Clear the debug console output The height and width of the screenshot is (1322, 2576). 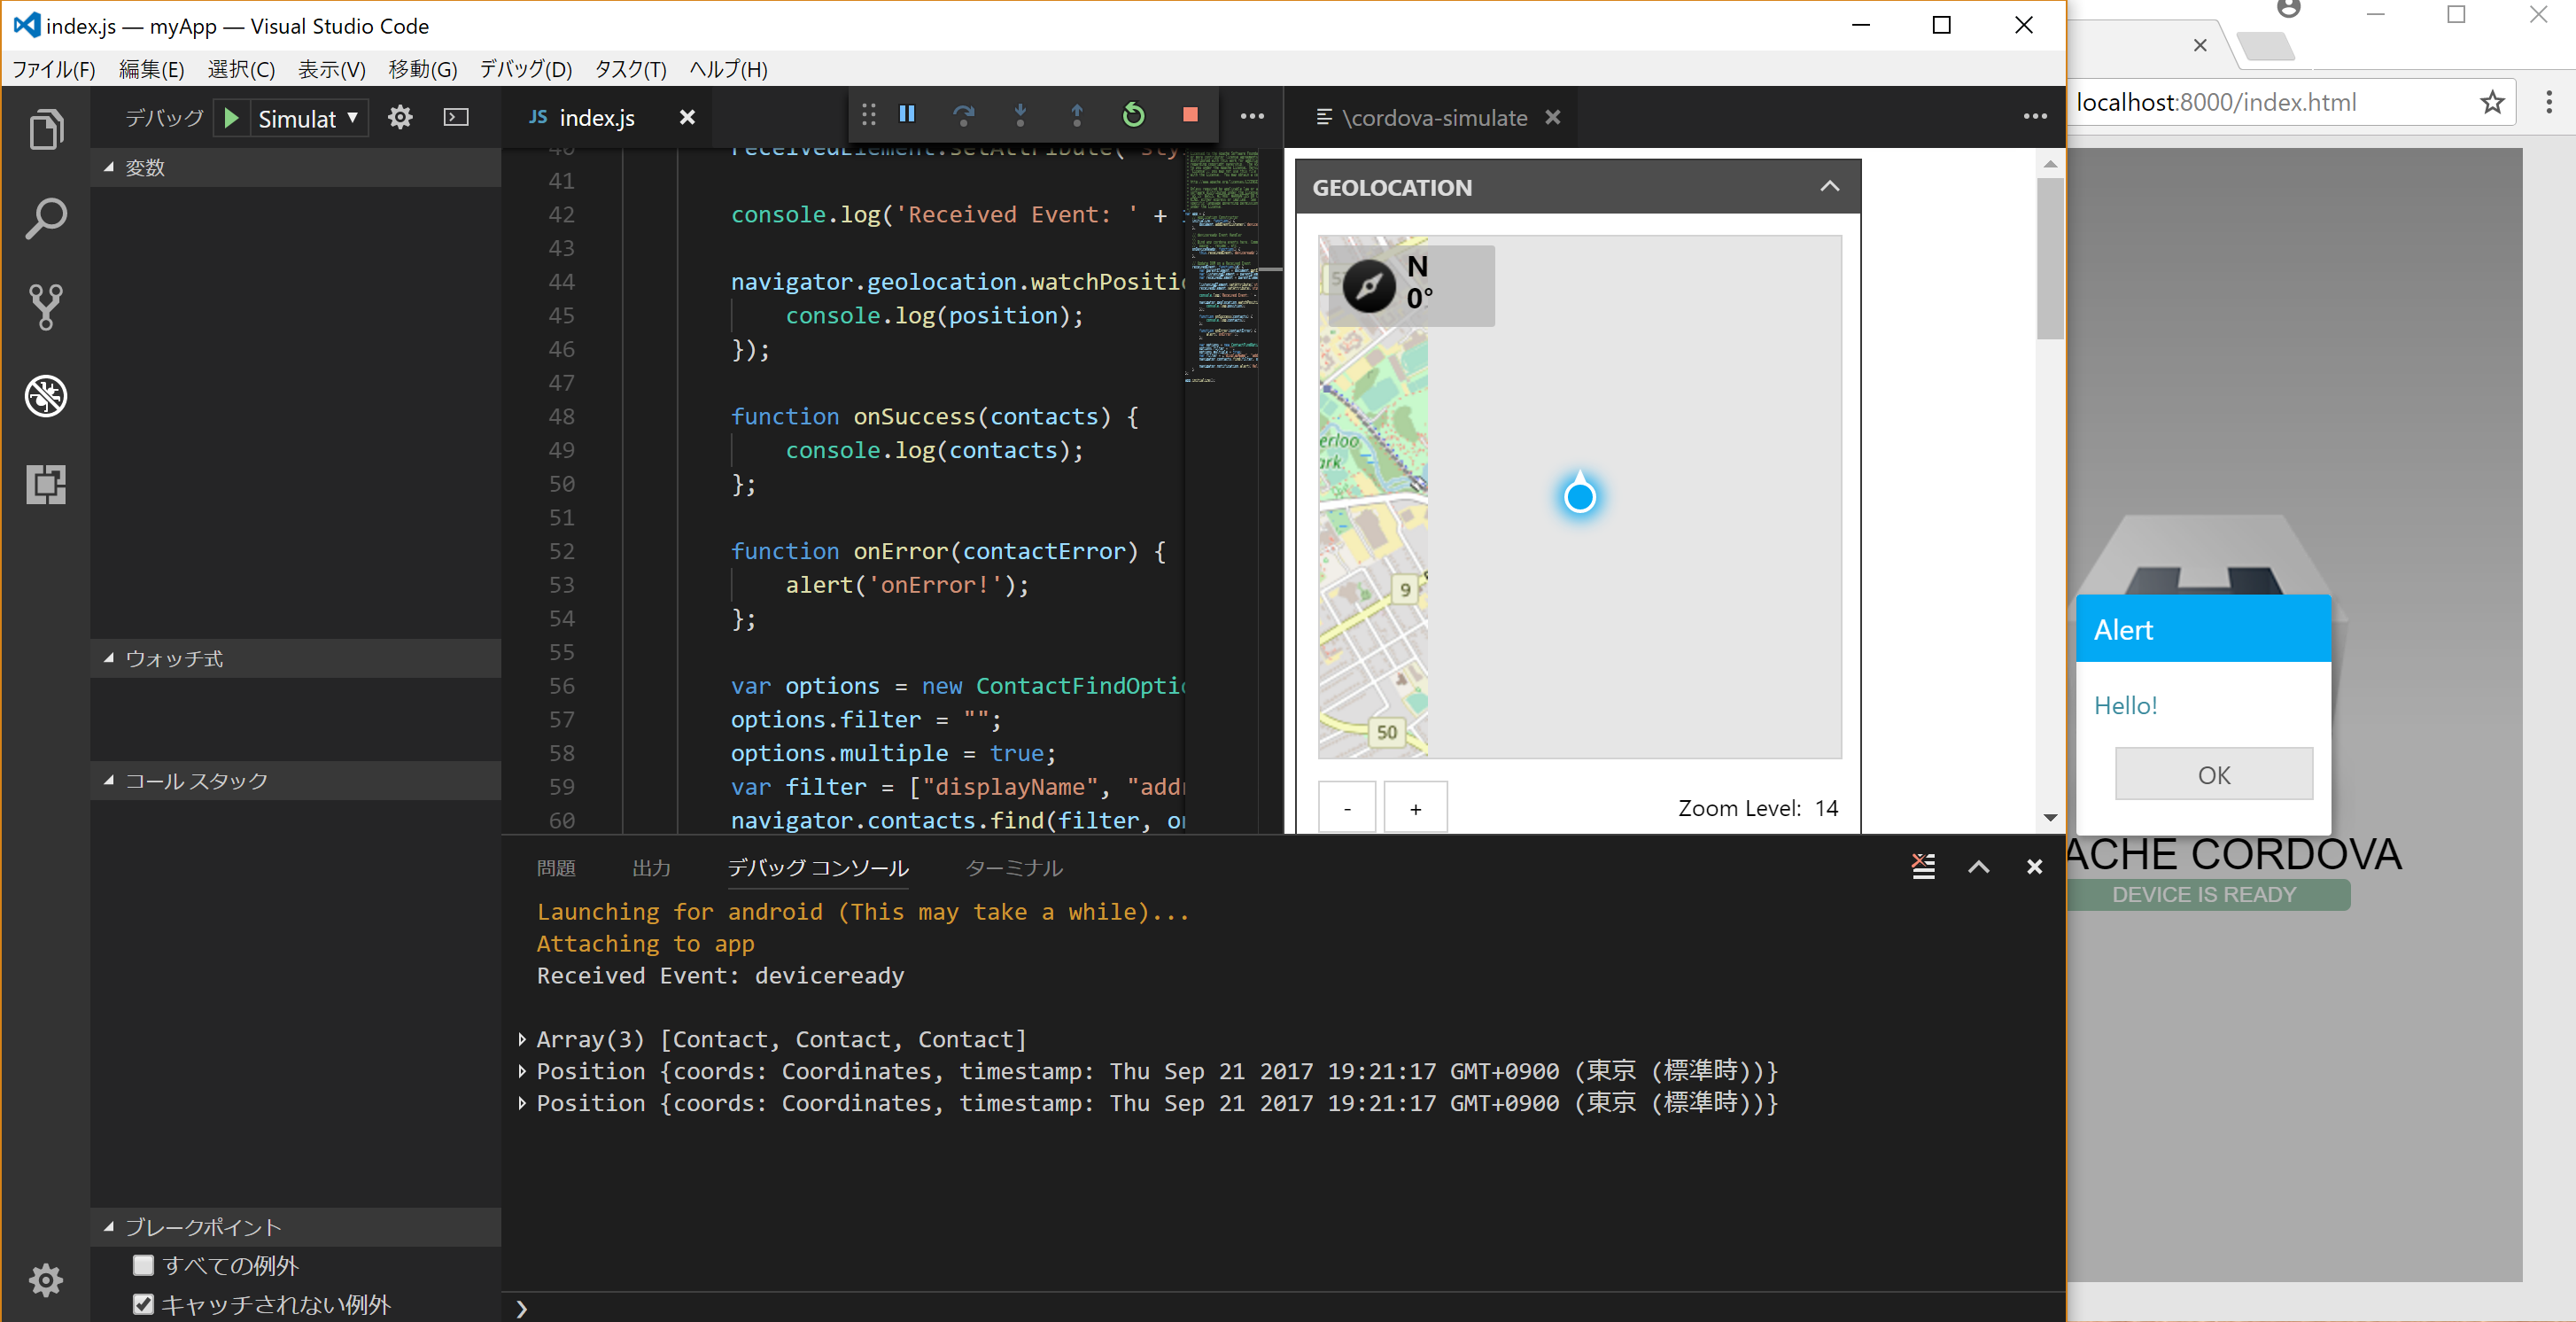point(1923,867)
